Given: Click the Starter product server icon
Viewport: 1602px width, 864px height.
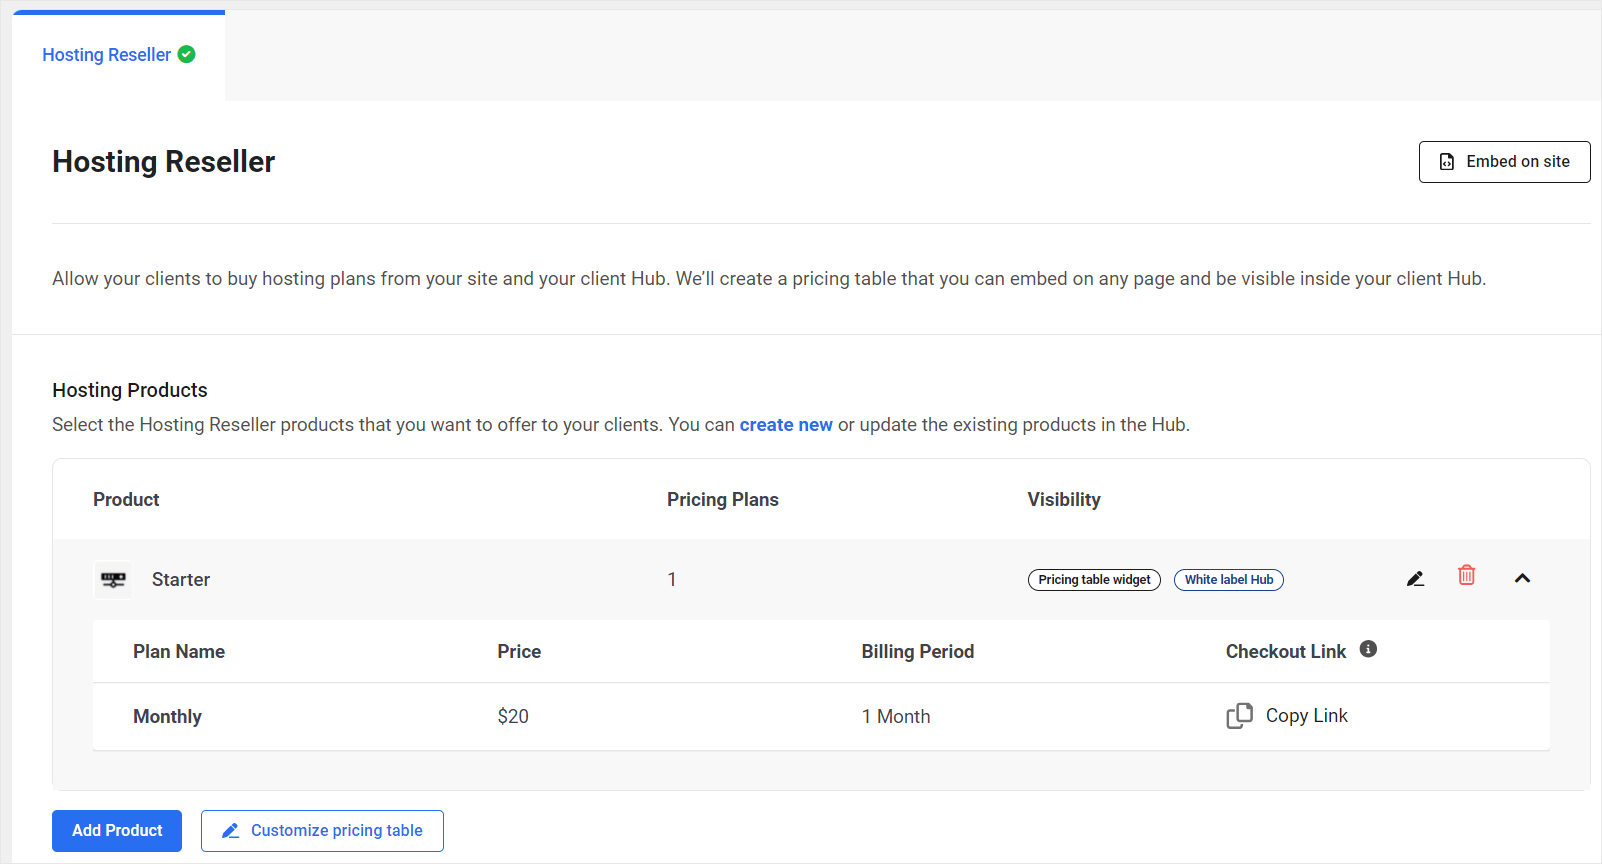Looking at the screenshot, I should click(113, 580).
